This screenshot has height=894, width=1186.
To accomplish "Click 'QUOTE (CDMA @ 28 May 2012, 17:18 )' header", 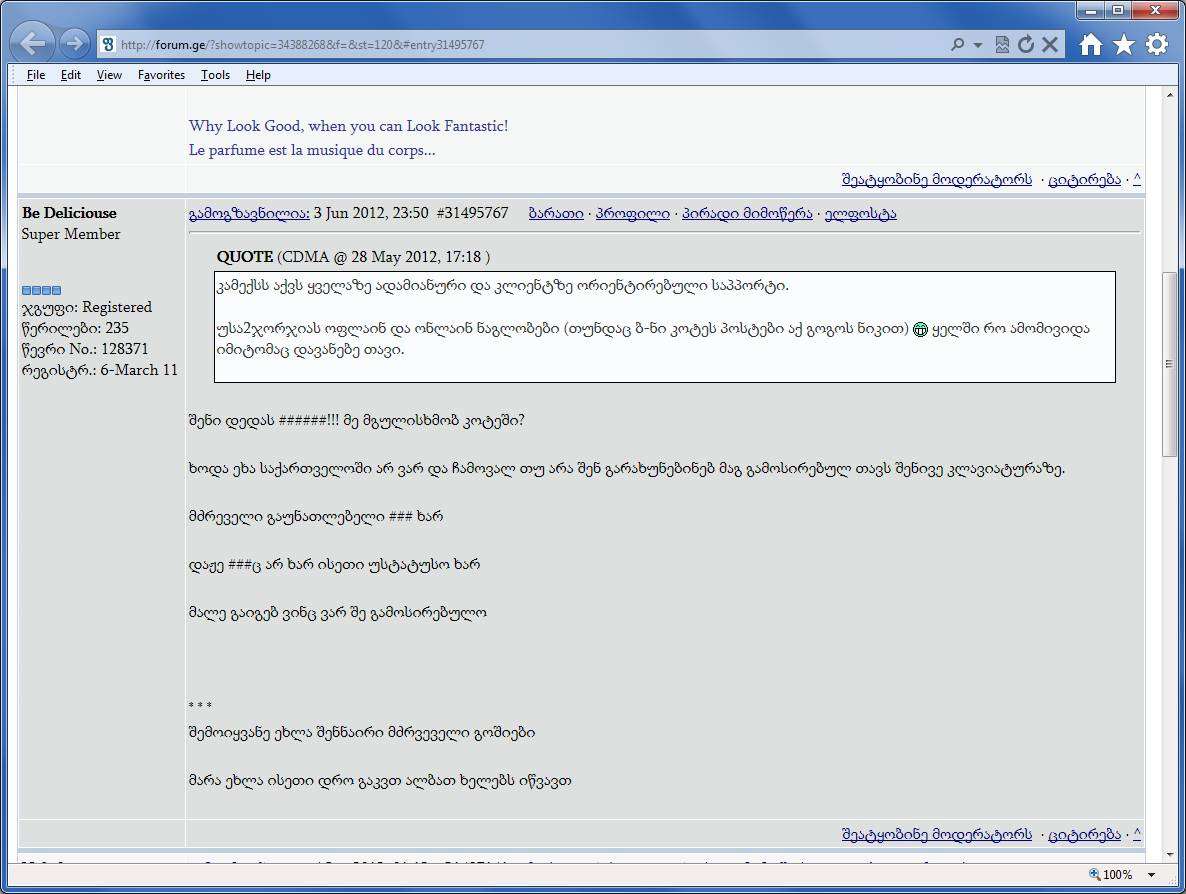I will click(353, 256).
